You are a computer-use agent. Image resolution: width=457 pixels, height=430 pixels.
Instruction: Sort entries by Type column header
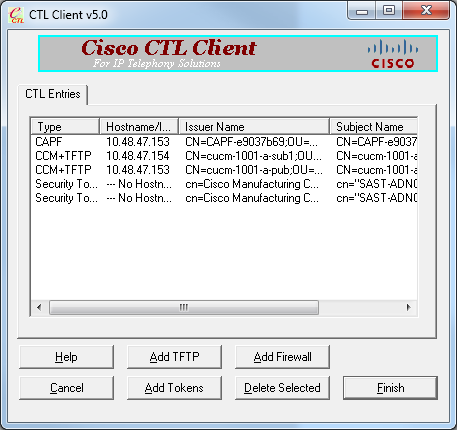(x=65, y=127)
